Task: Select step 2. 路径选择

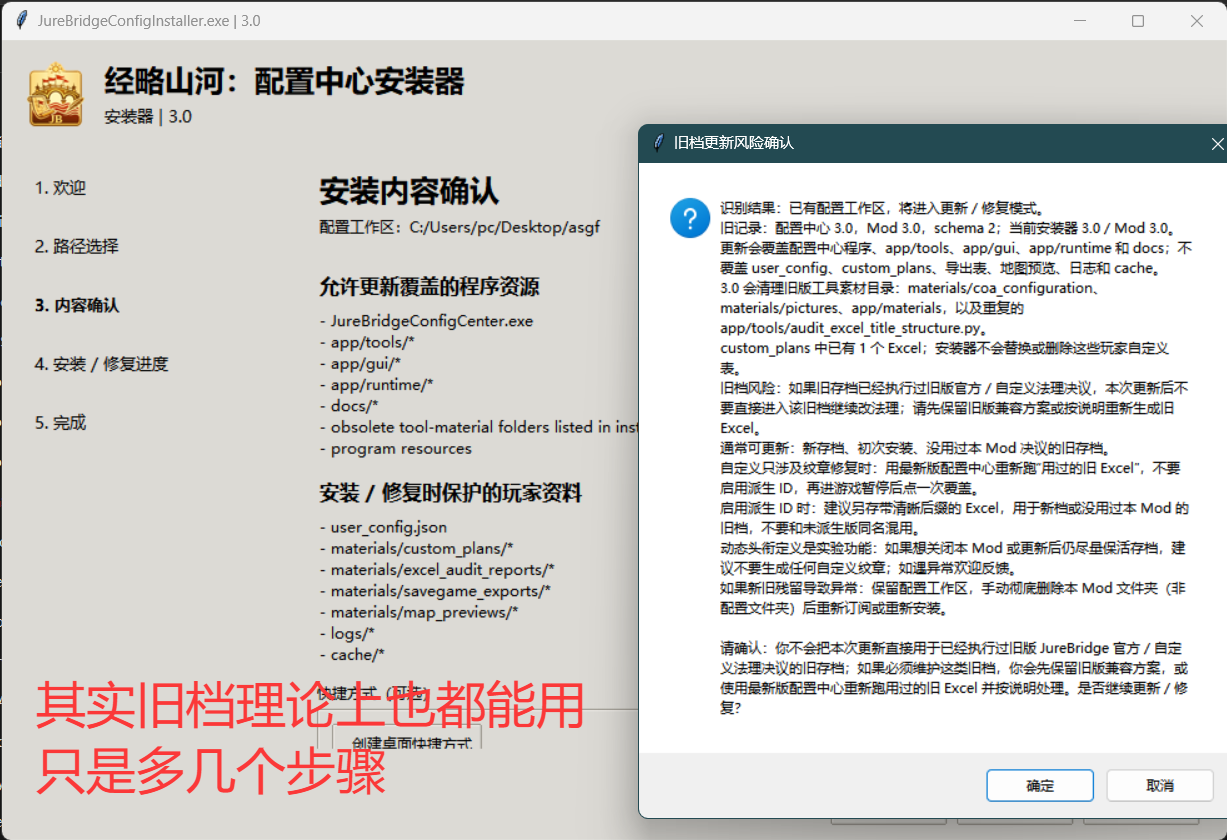Action: tap(76, 246)
